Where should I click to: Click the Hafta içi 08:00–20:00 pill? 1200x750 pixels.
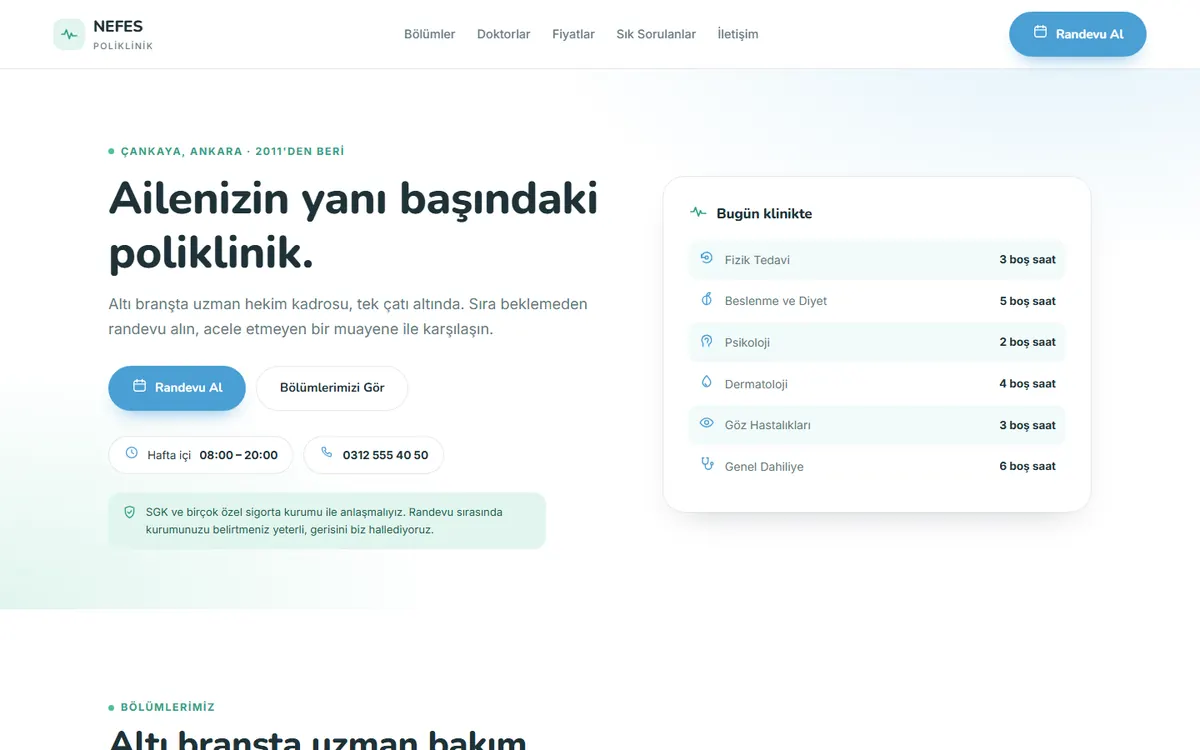click(x=200, y=455)
